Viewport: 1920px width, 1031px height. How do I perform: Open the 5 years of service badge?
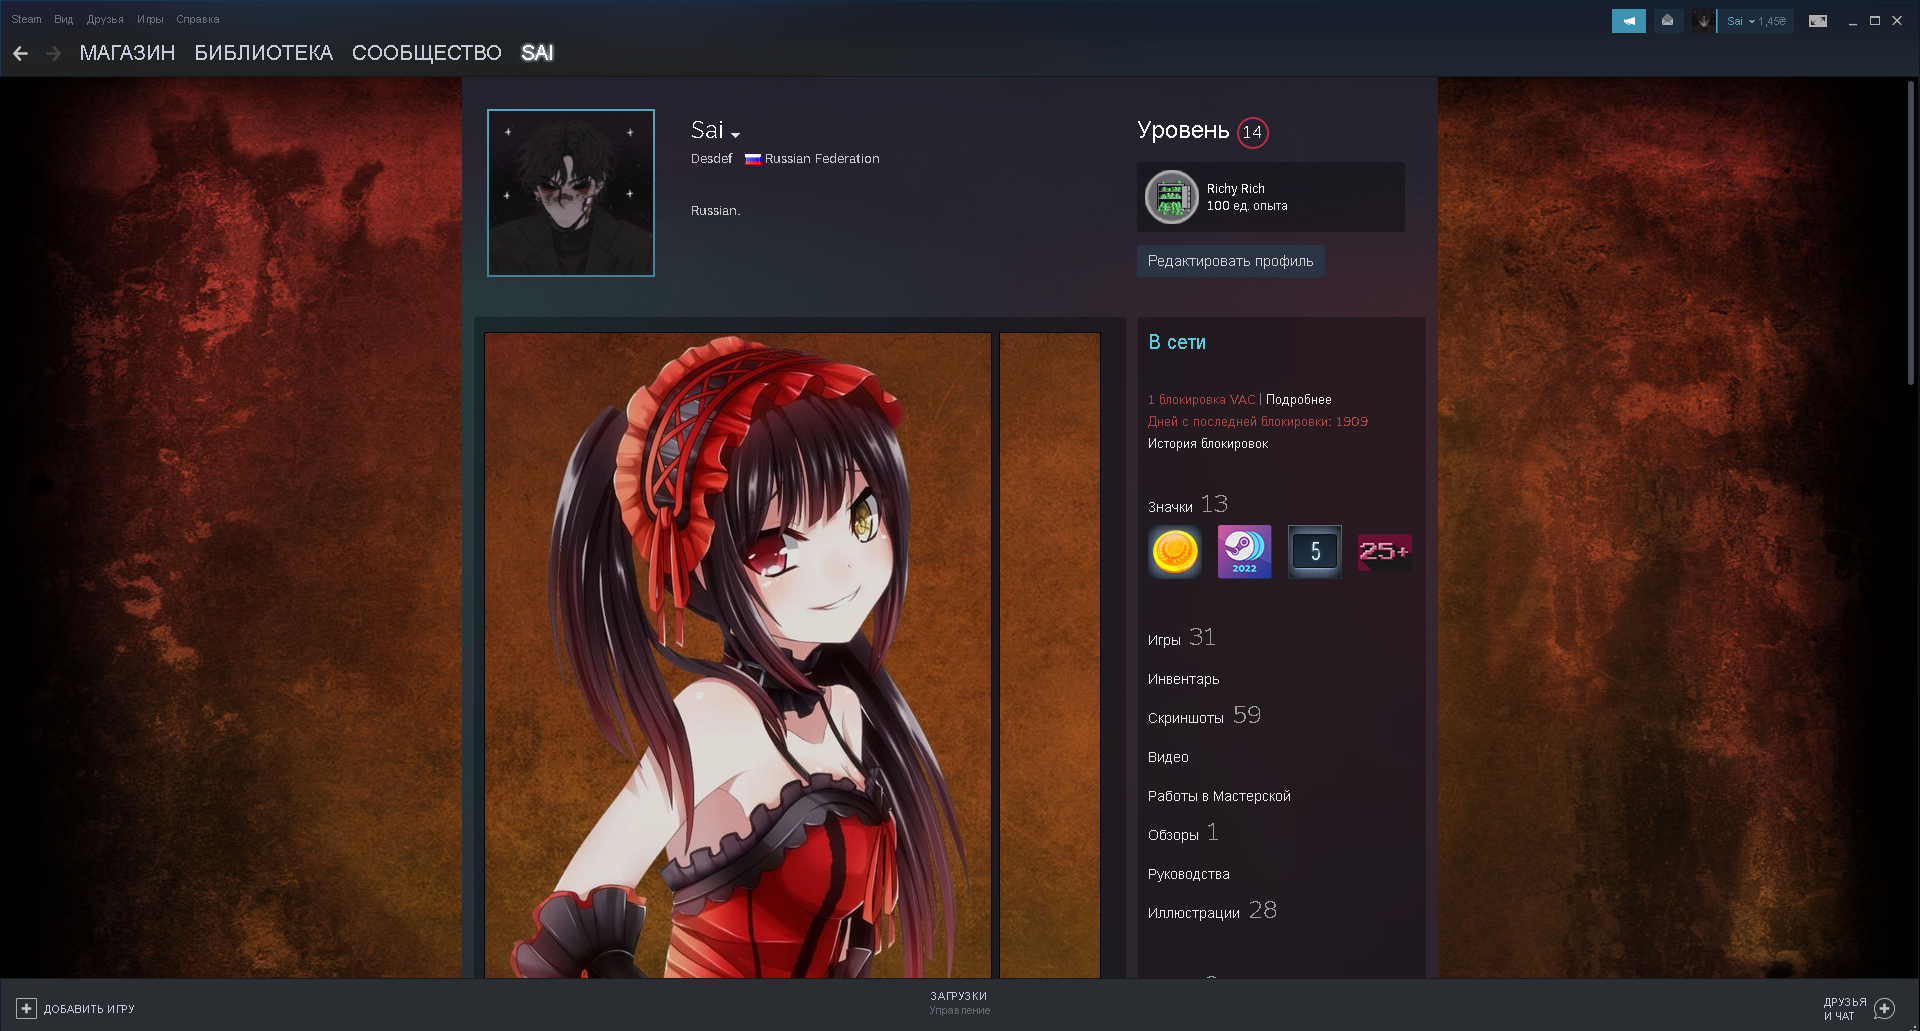[x=1315, y=552]
